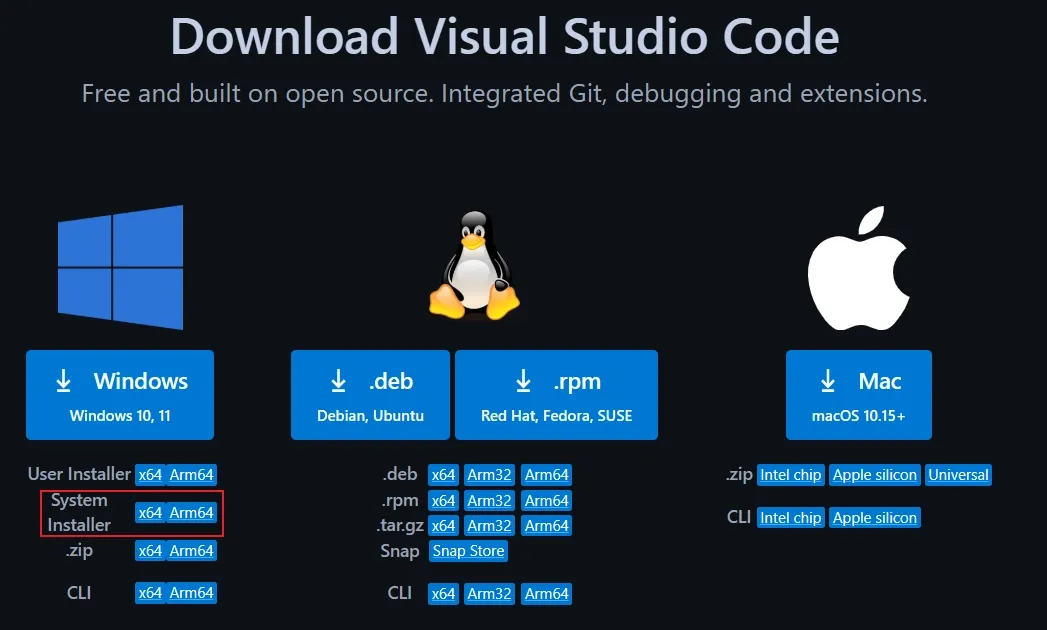Pick the Linux .rpm Arm32 link
Screen dimensions: 1047x630
point(489,500)
